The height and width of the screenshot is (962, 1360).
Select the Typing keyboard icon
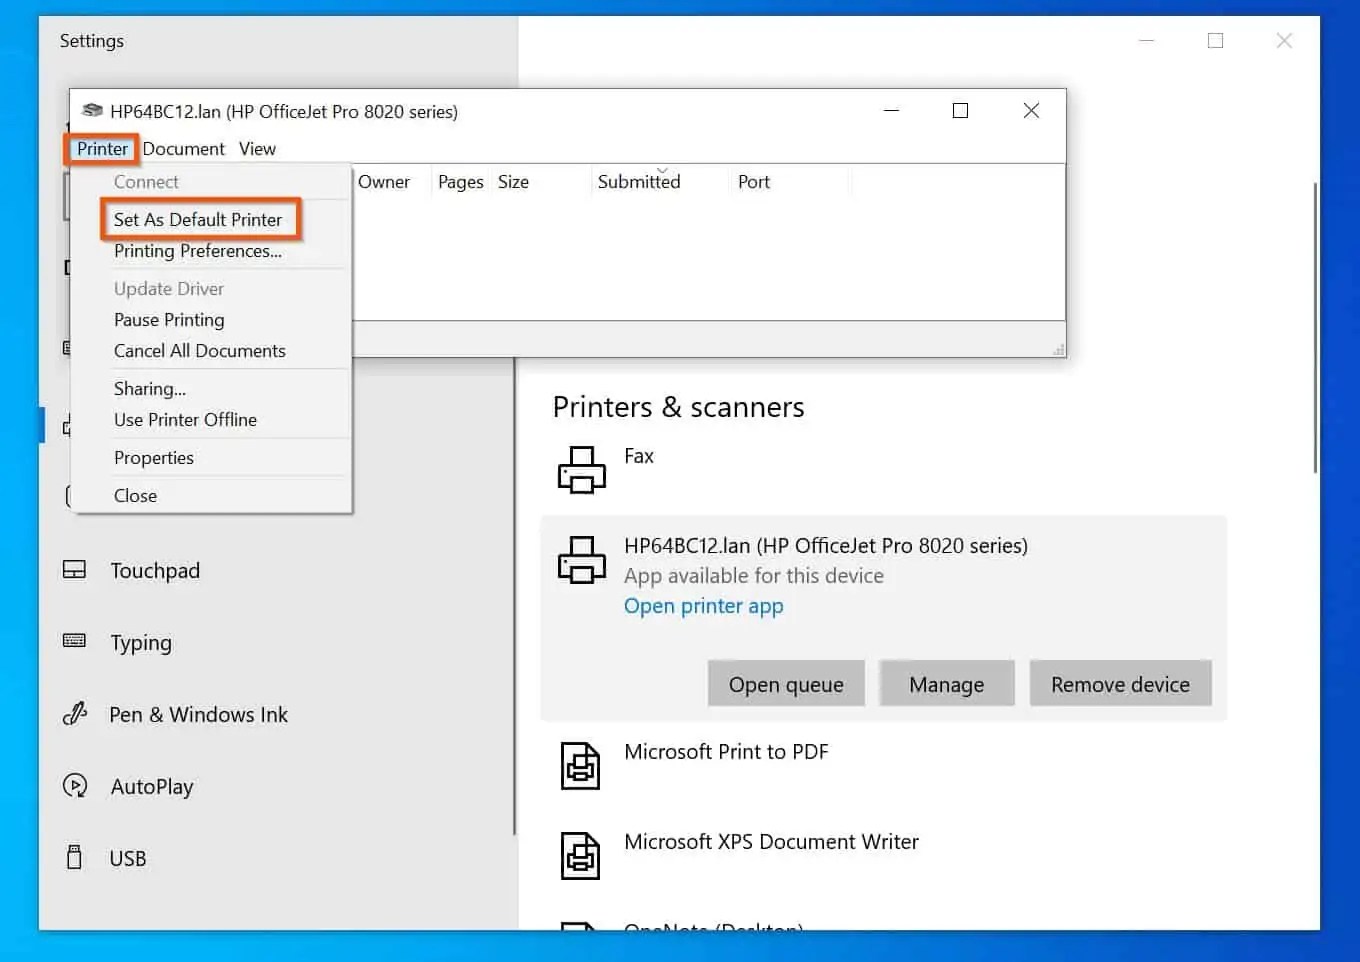tap(74, 641)
